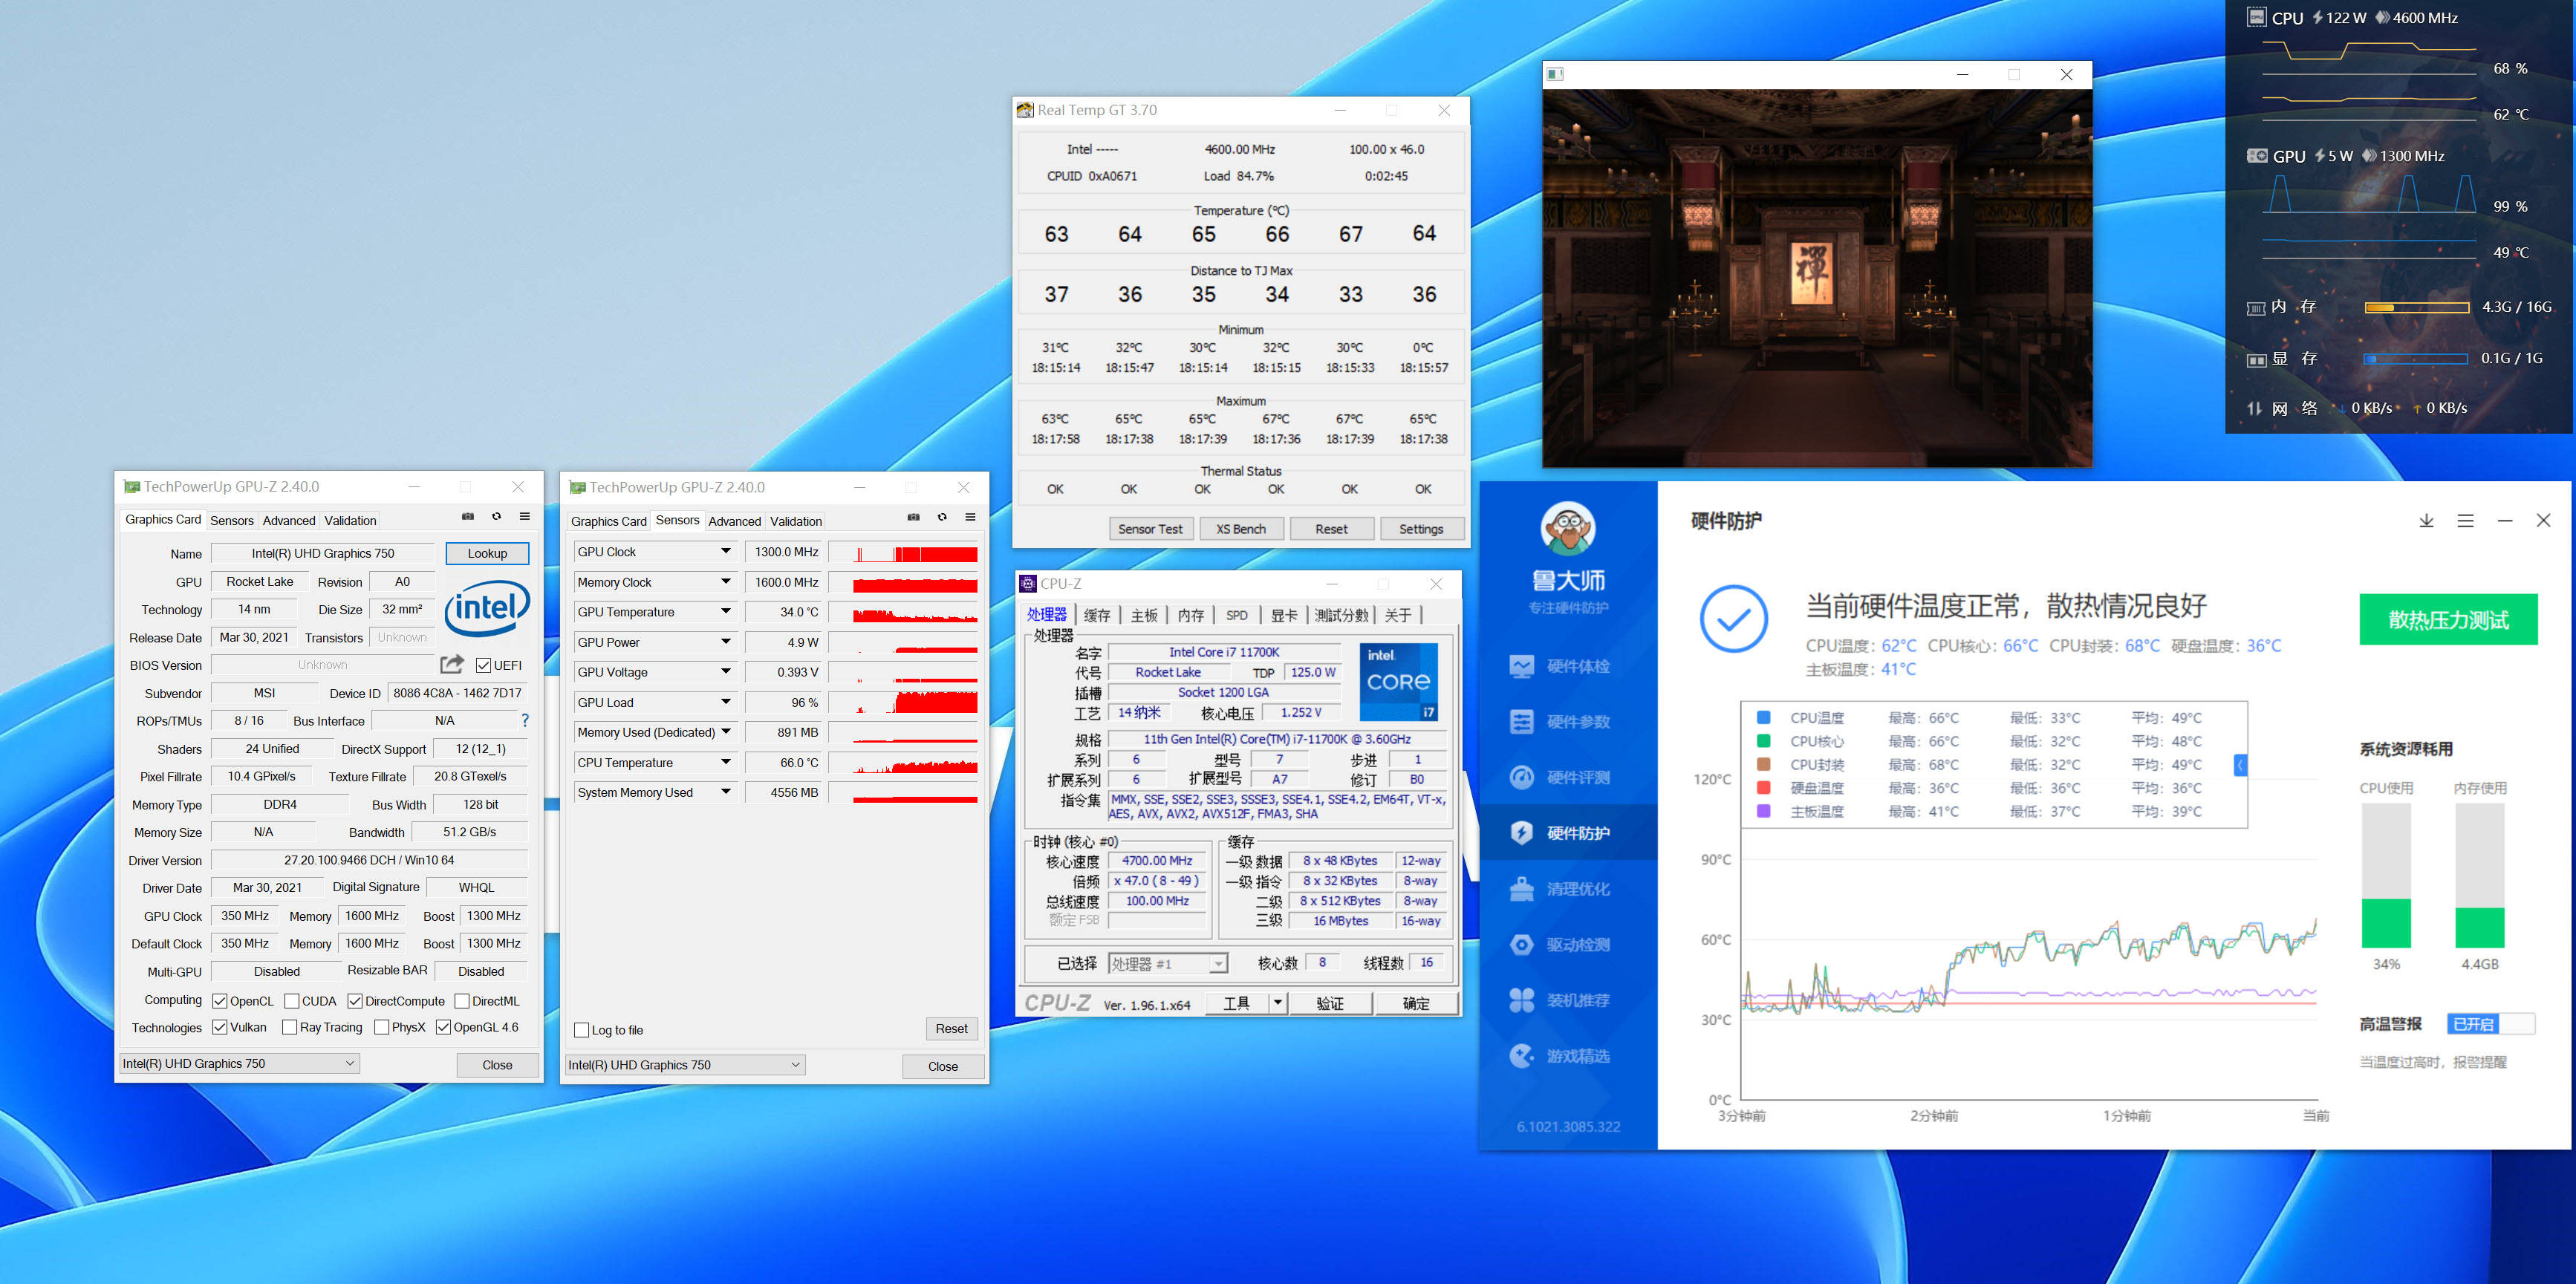Switch to CPU-Z 缓存 tab
This screenshot has width=2576, height=1284.
pyautogui.click(x=1097, y=615)
